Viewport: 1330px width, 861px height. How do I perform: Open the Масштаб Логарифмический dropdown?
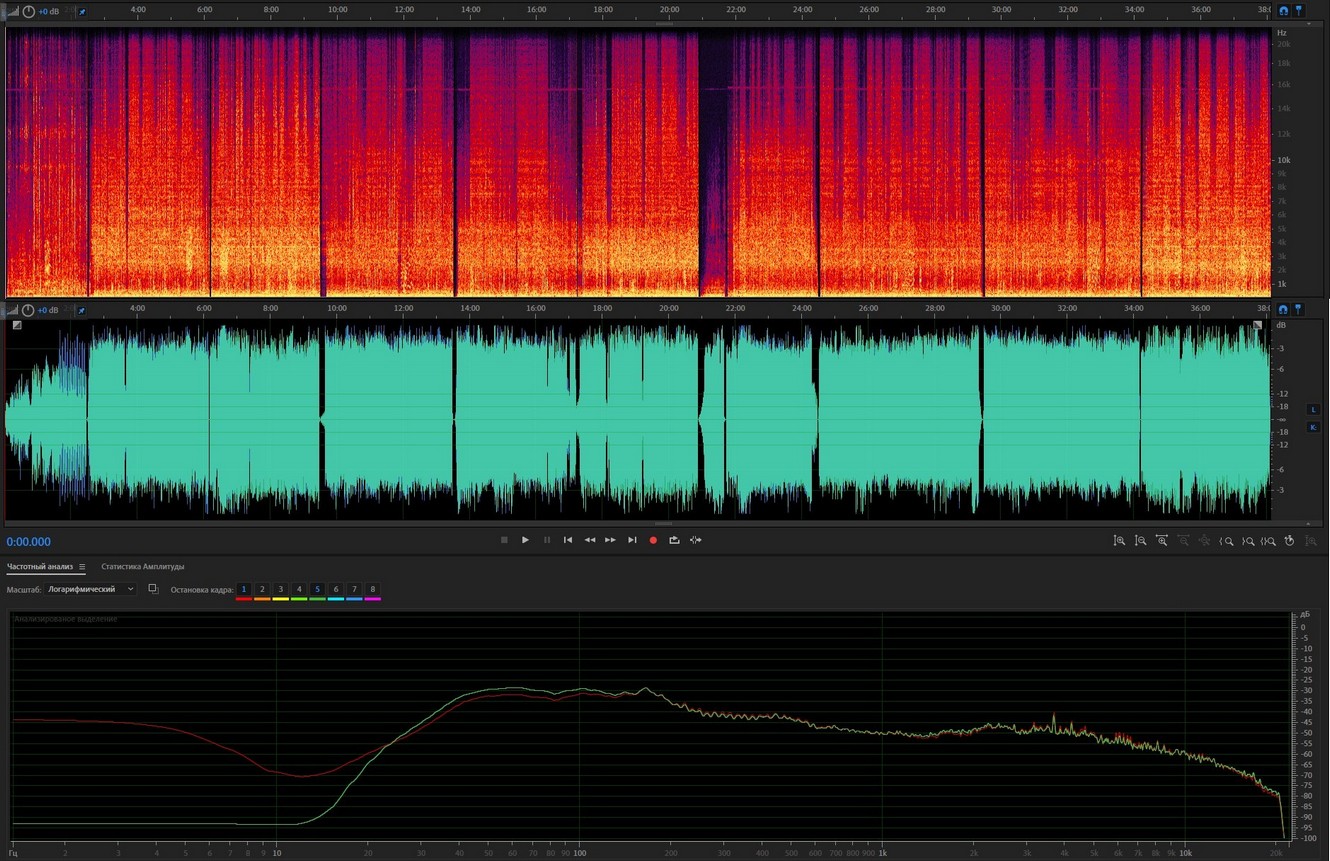click(90, 590)
